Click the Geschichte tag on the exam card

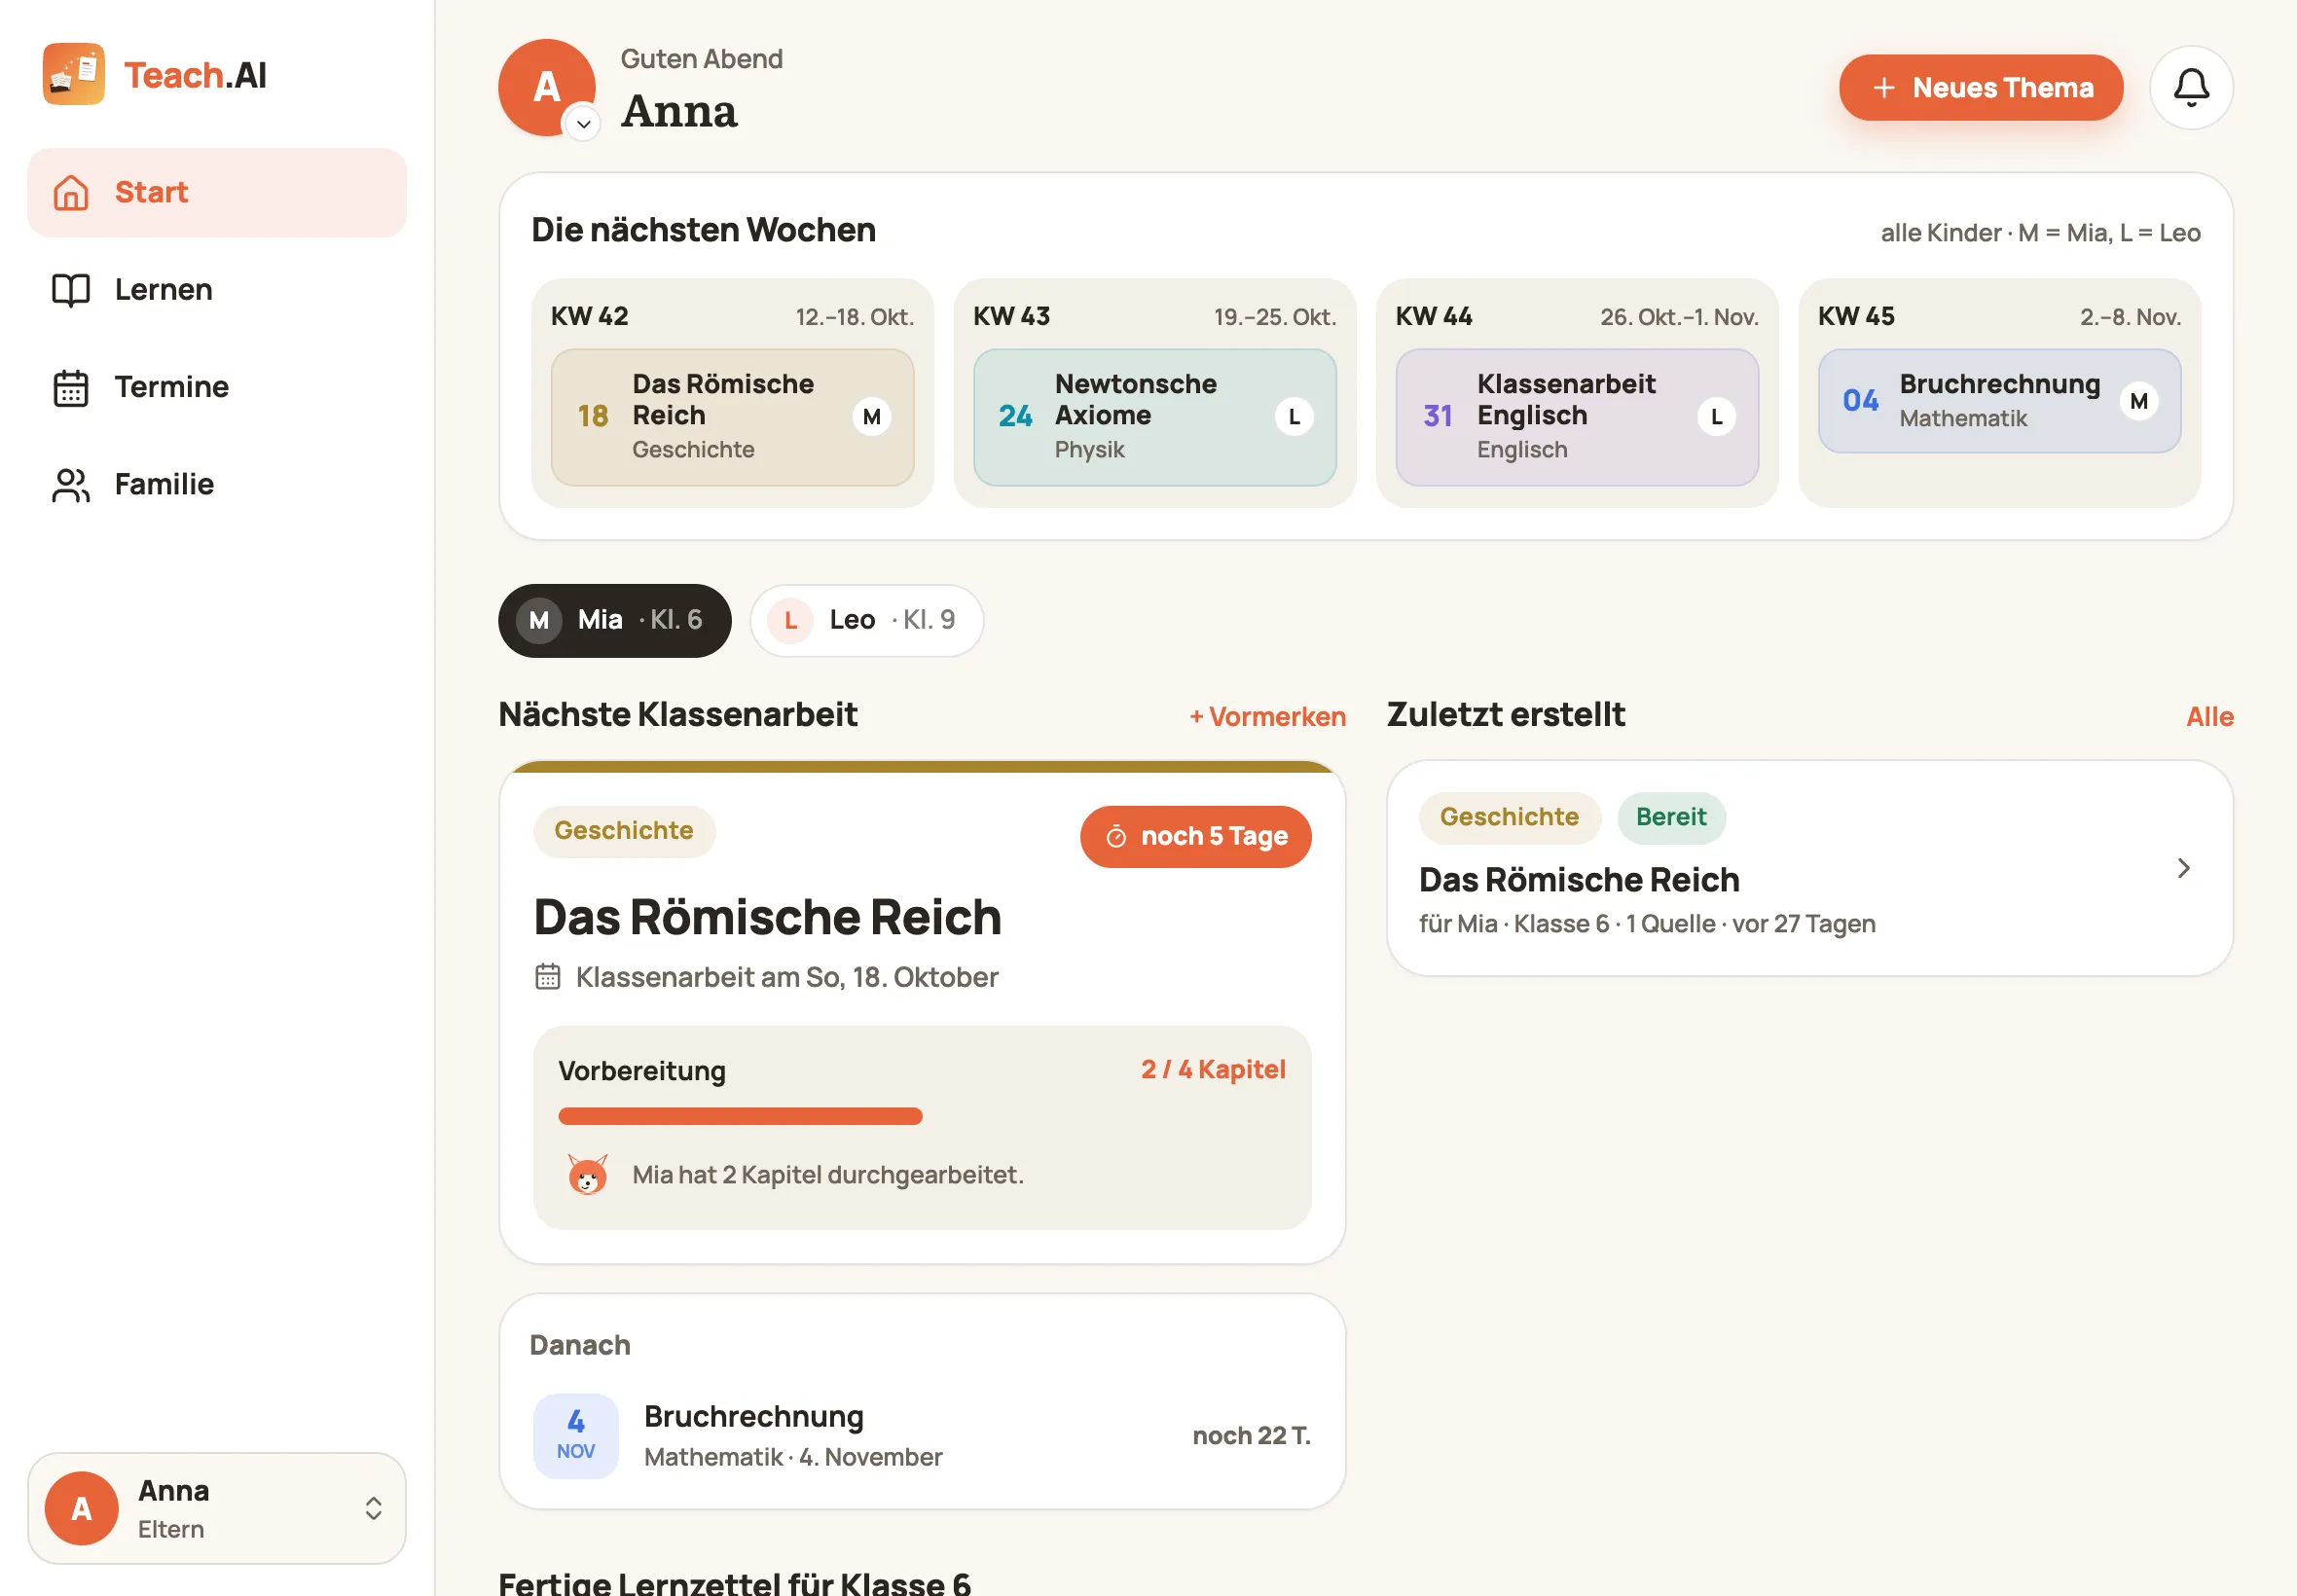pyautogui.click(x=624, y=831)
